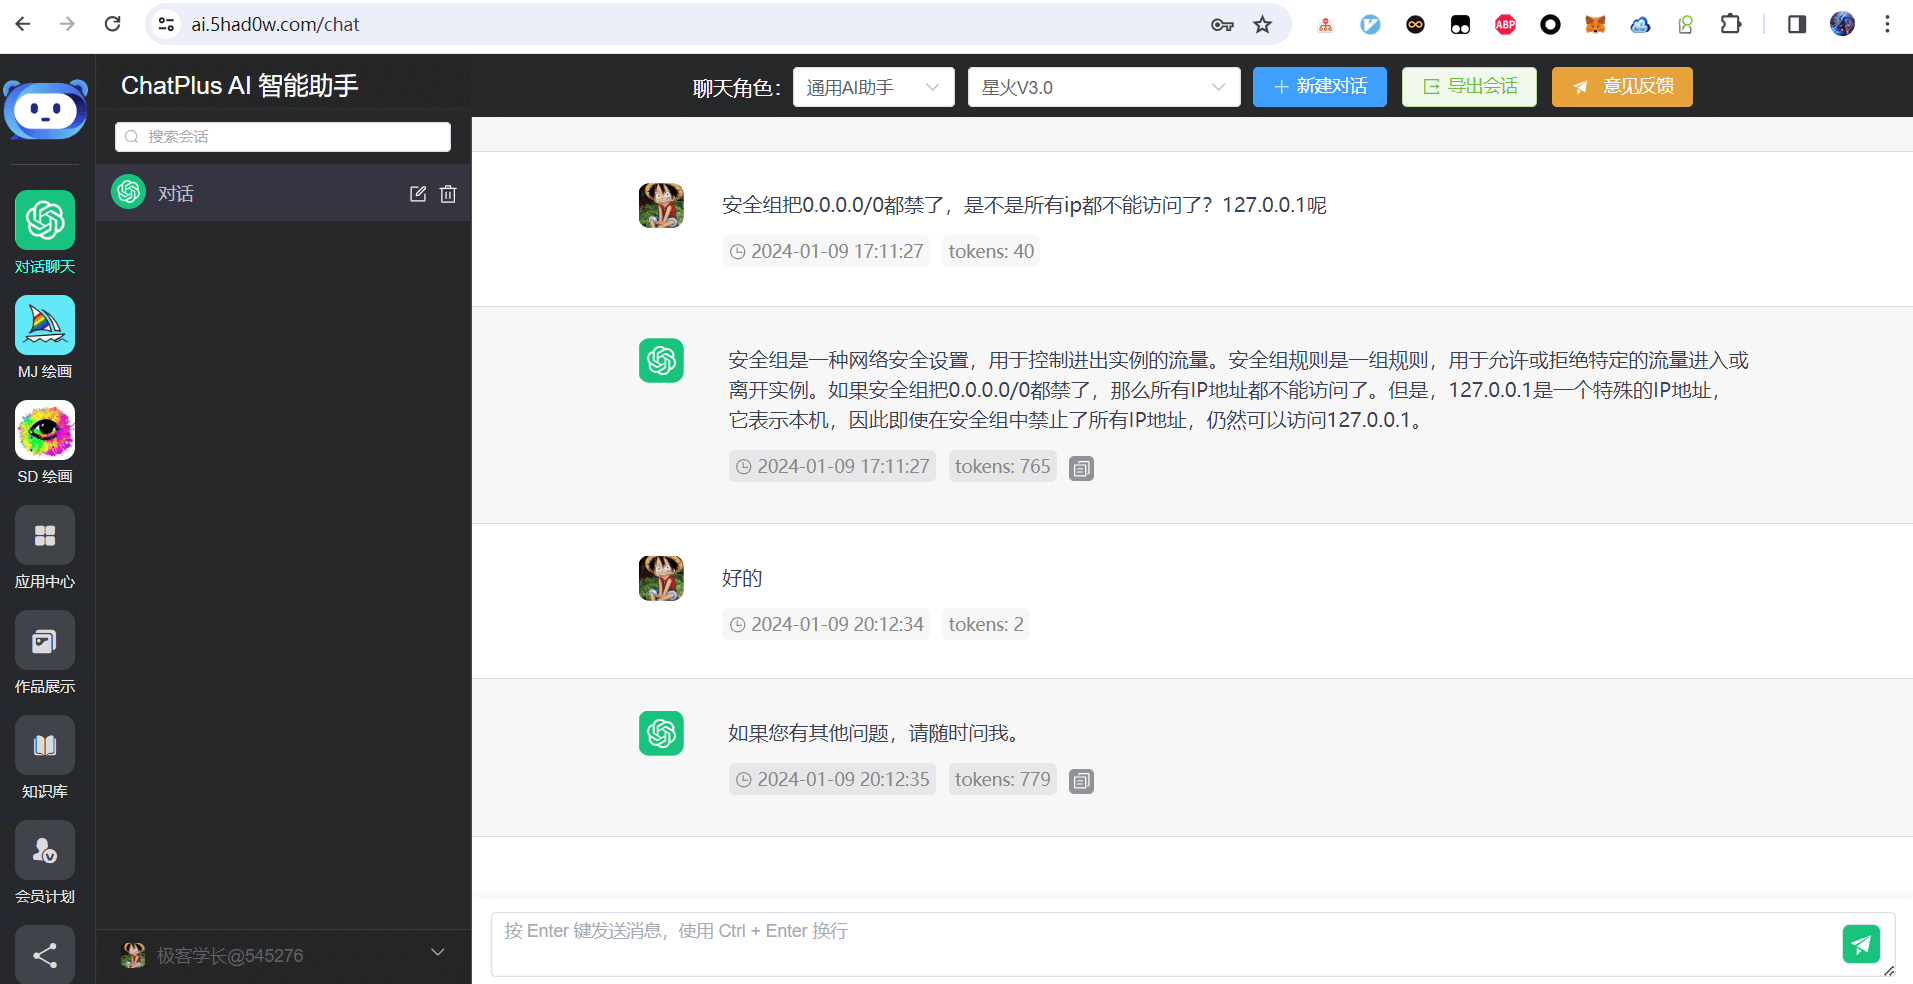This screenshot has height=984, width=1913.
Task: Select the 对话 conversation in the list
Action: coord(284,193)
